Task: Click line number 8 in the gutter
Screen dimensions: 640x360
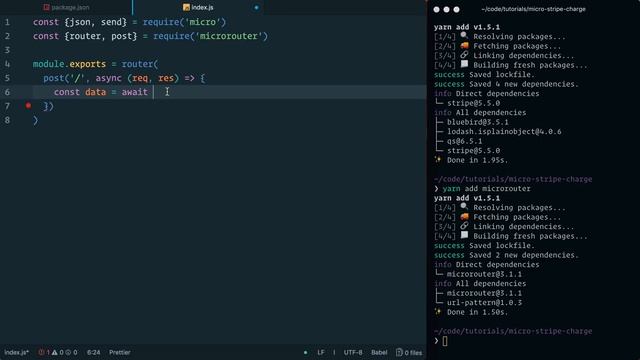Action: pyautogui.click(x=7, y=120)
